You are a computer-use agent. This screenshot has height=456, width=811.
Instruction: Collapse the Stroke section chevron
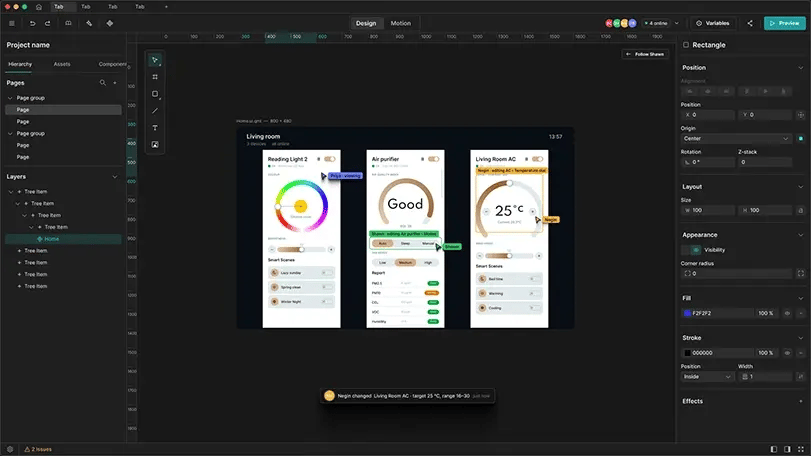pos(801,338)
